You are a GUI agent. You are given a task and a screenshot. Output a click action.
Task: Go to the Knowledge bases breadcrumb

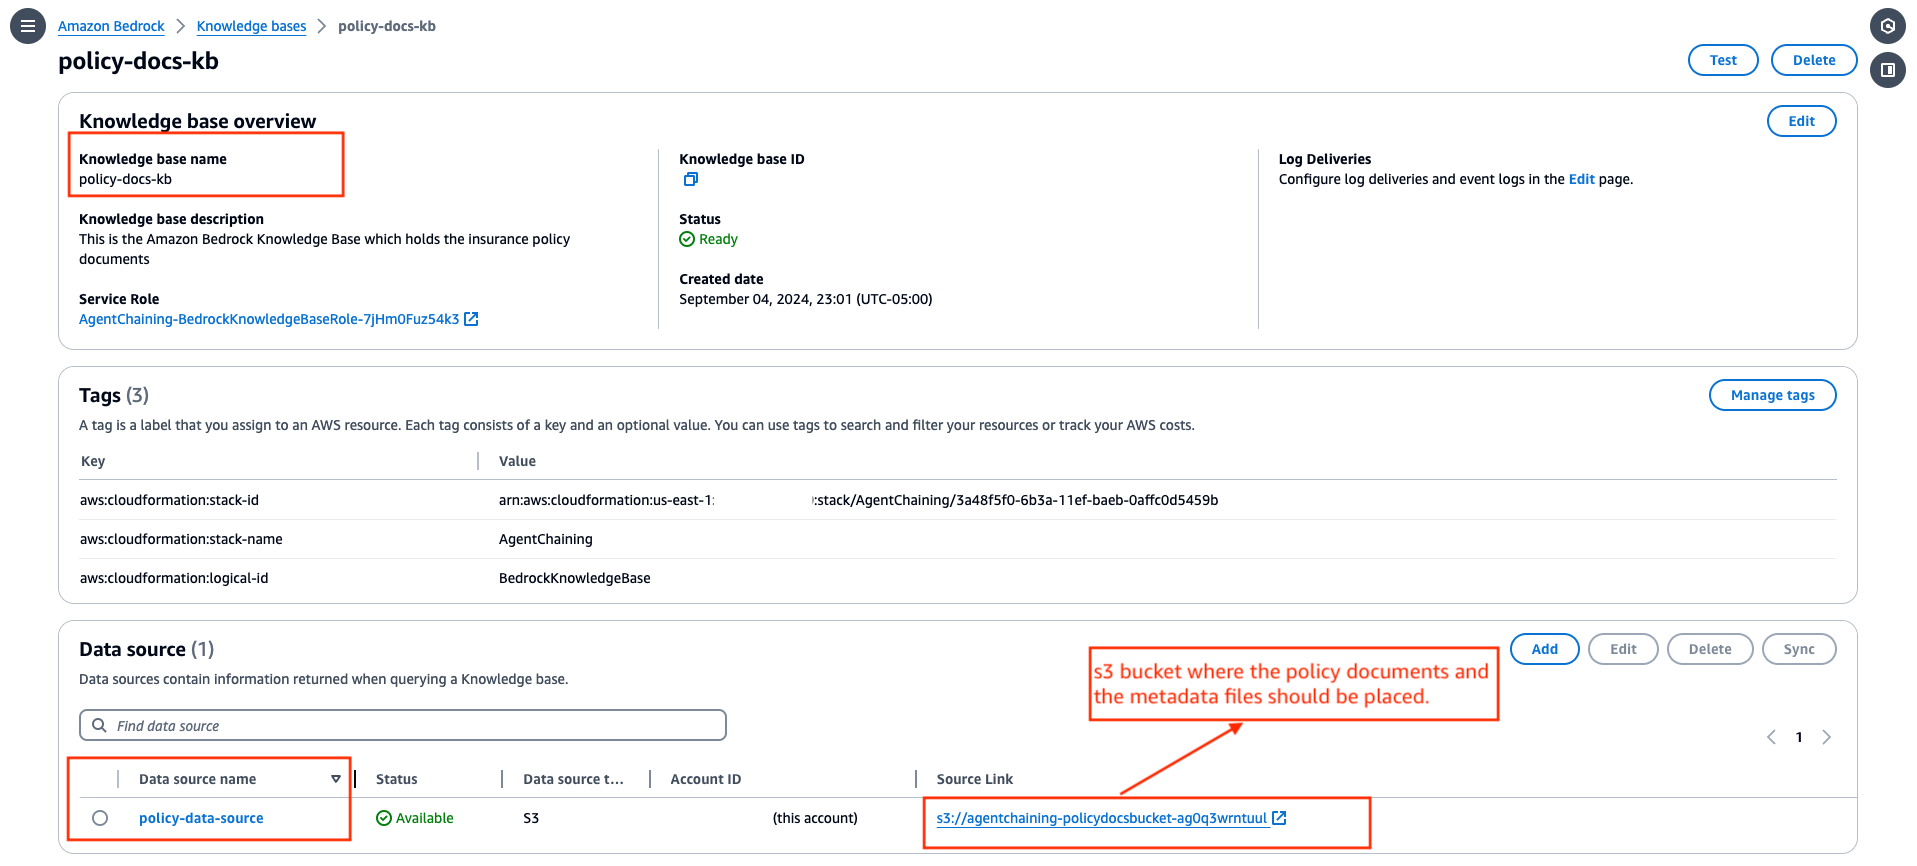point(252,26)
